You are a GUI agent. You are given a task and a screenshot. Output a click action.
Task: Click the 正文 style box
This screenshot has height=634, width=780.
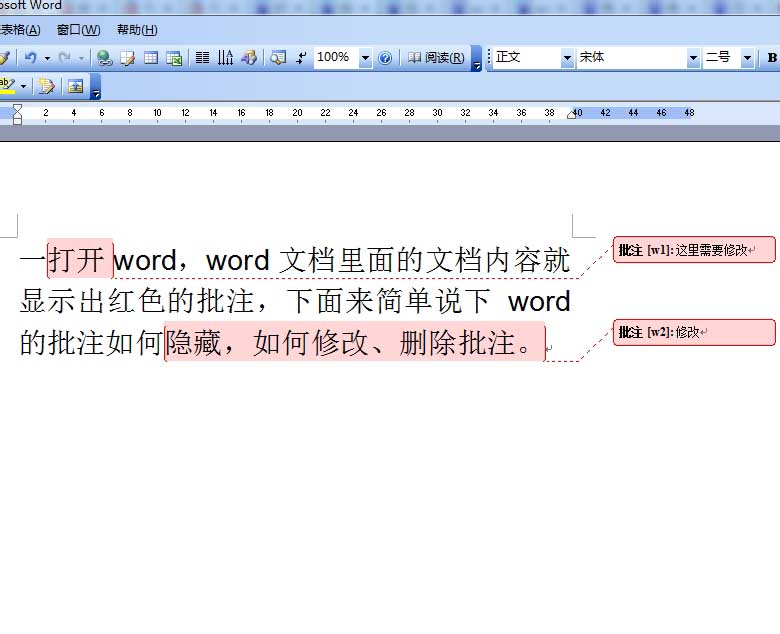click(x=527, y=57)
